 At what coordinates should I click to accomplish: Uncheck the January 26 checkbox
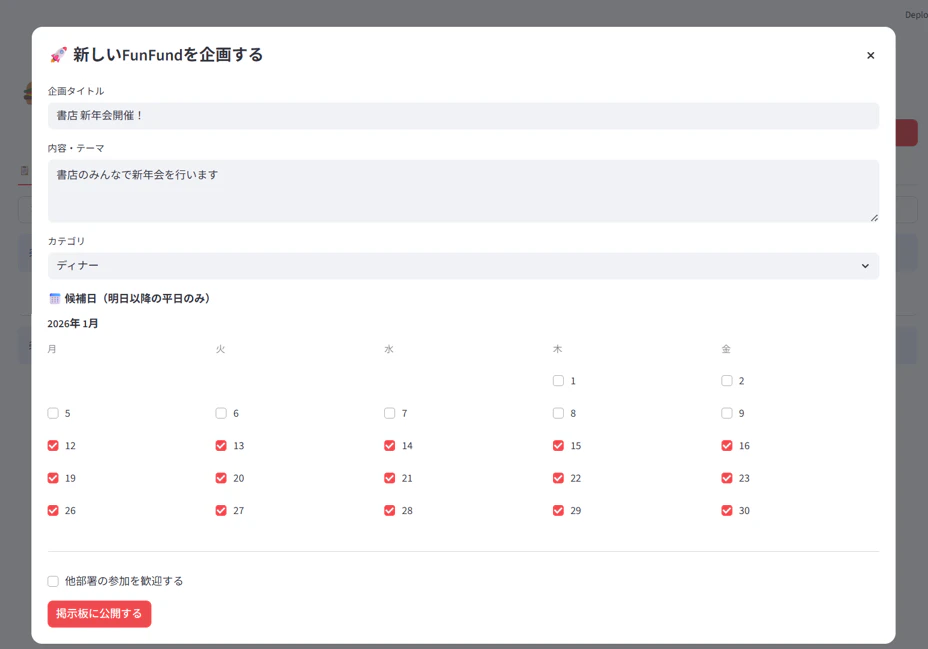coord(53,511)
